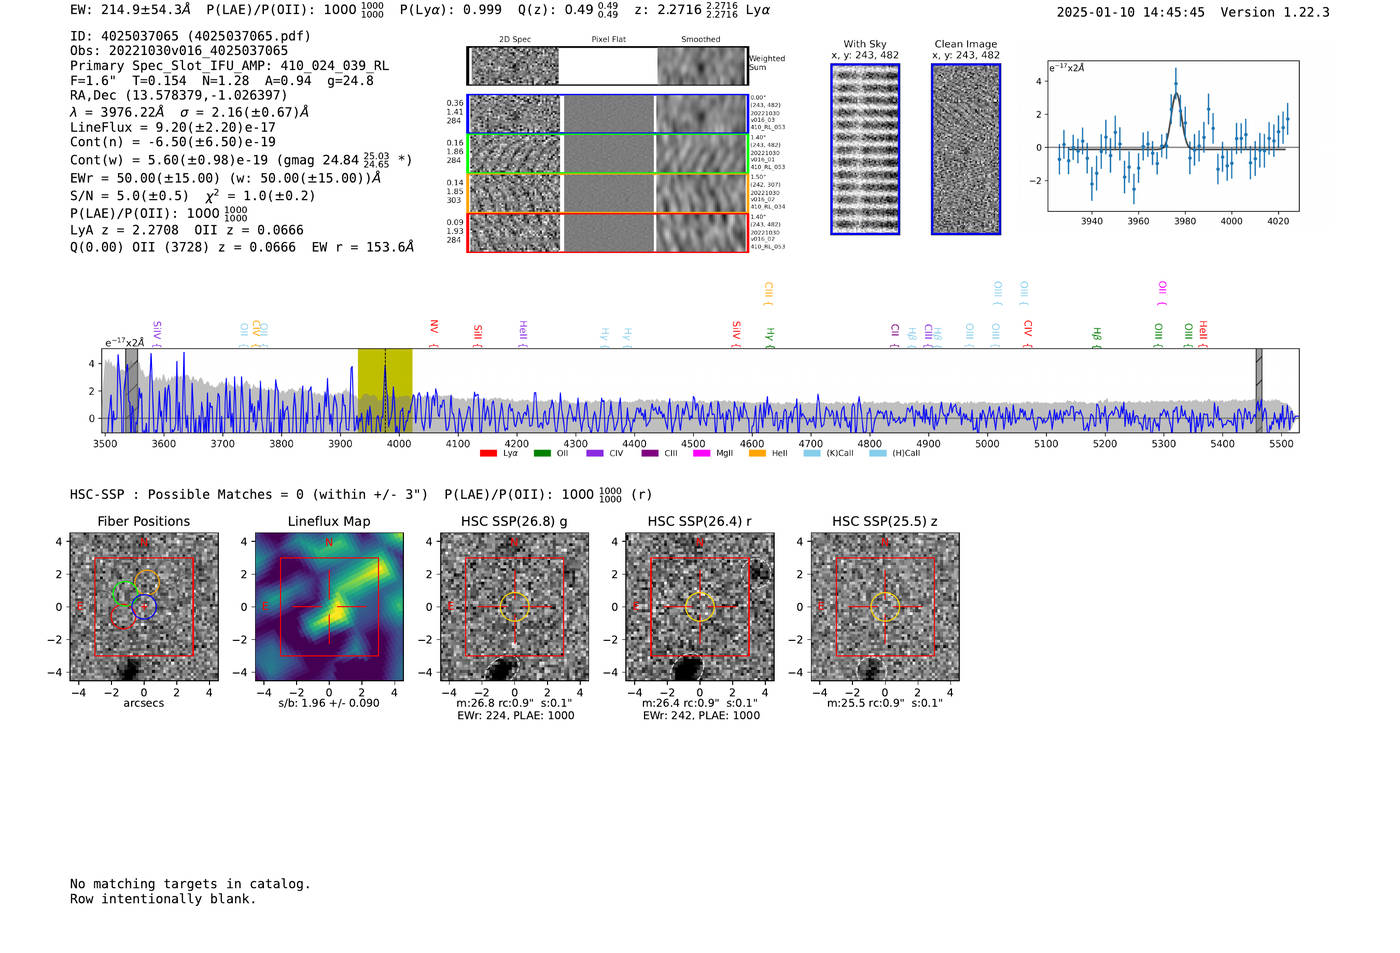Open the HSC SSP(26.4) r image
Image resolution: width=1400 pixels, height=953 pixels.
tap(700, 607)
